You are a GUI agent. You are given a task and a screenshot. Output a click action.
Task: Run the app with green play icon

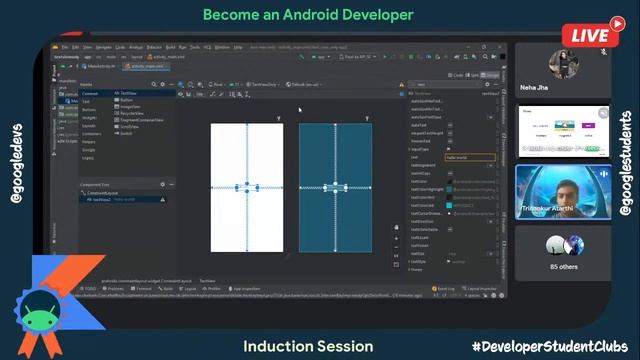pos(384,57)
